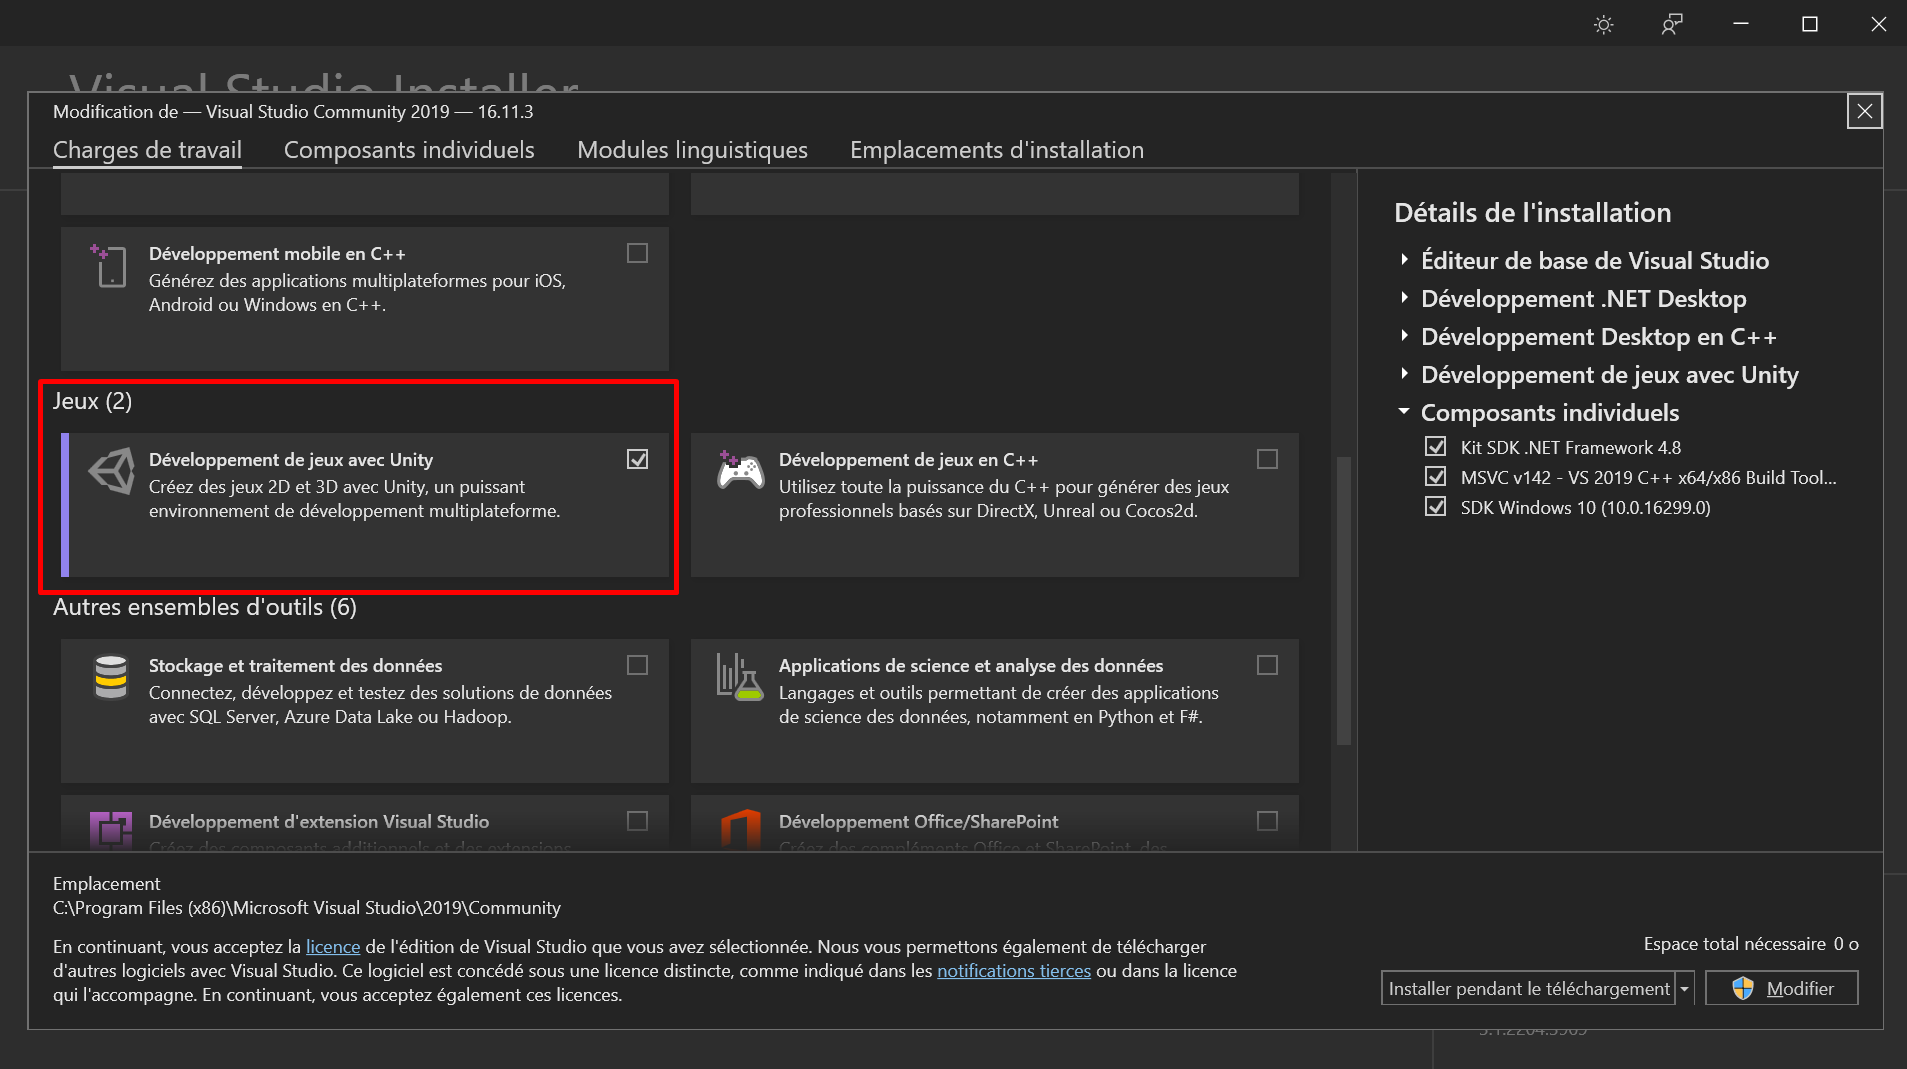The height and width of the screenshot is (1069, 1907).
Task: Open the licence link
Action: coord(333,946)
